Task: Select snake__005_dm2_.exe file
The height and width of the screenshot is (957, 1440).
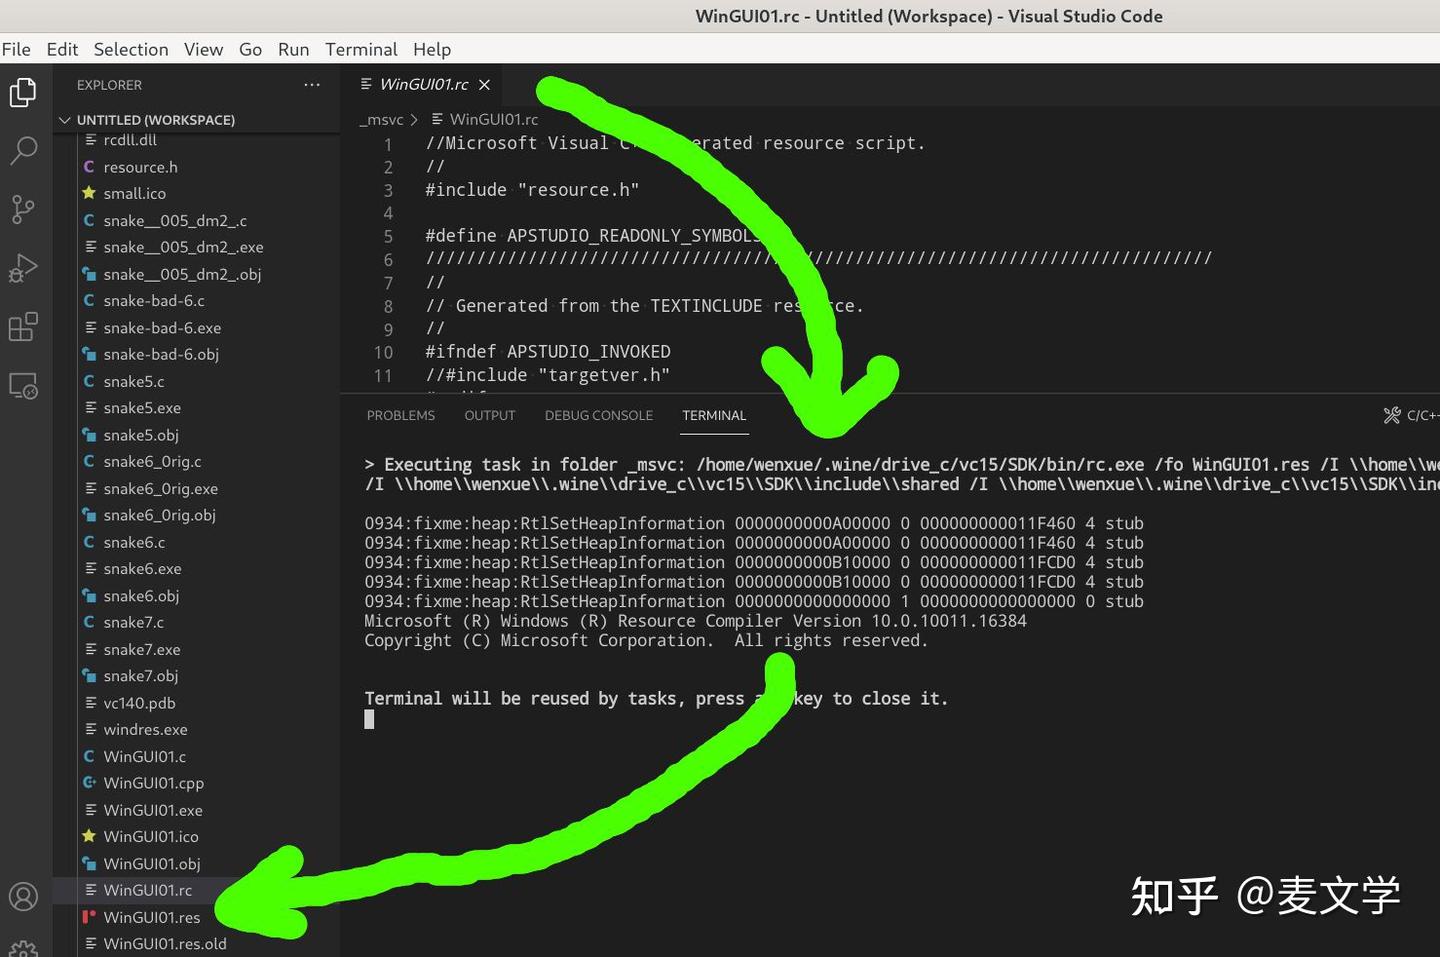Action: point(183,247)
